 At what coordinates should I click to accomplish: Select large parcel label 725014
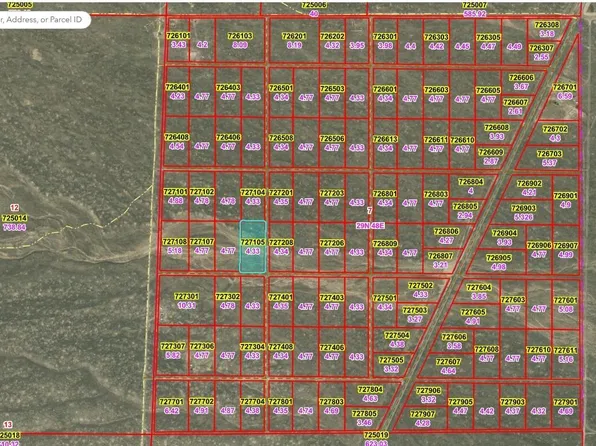tap(14, 219)
